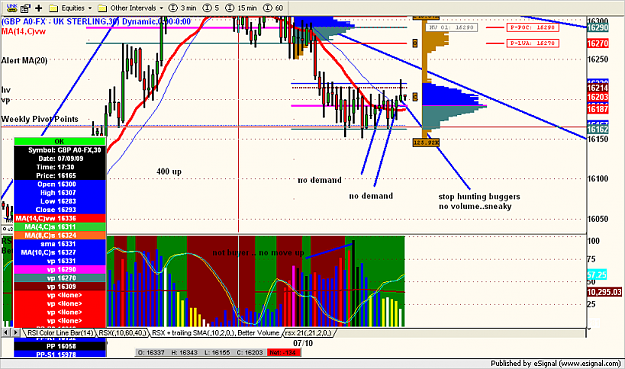Click the GBP A0-FX UK STERLING chart title
Screen dimensions: 625x369
pyautogui.click(x=96, y=22)
